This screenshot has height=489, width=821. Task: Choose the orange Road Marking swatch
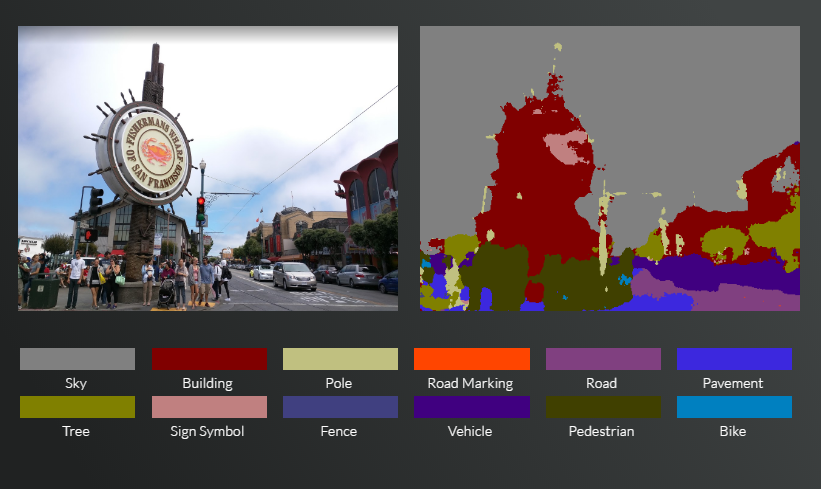pyautogui.click(x=471, y=359)
